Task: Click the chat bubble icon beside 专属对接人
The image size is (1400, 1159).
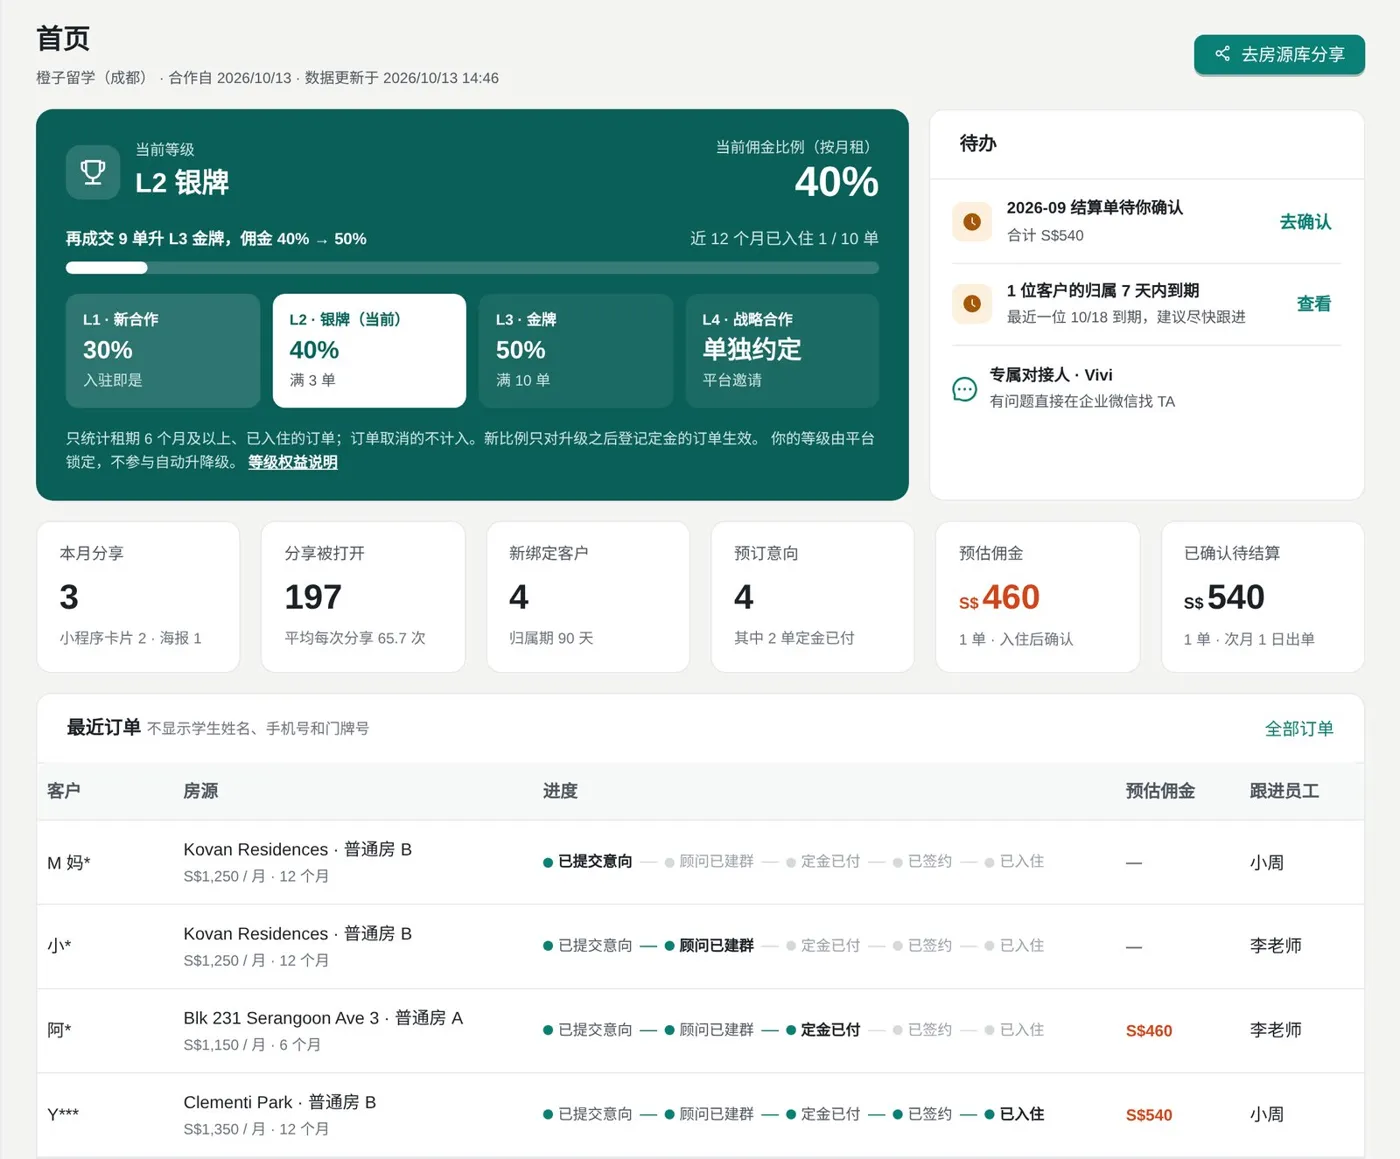Action: pyautogui.click(x=965, y=389)
